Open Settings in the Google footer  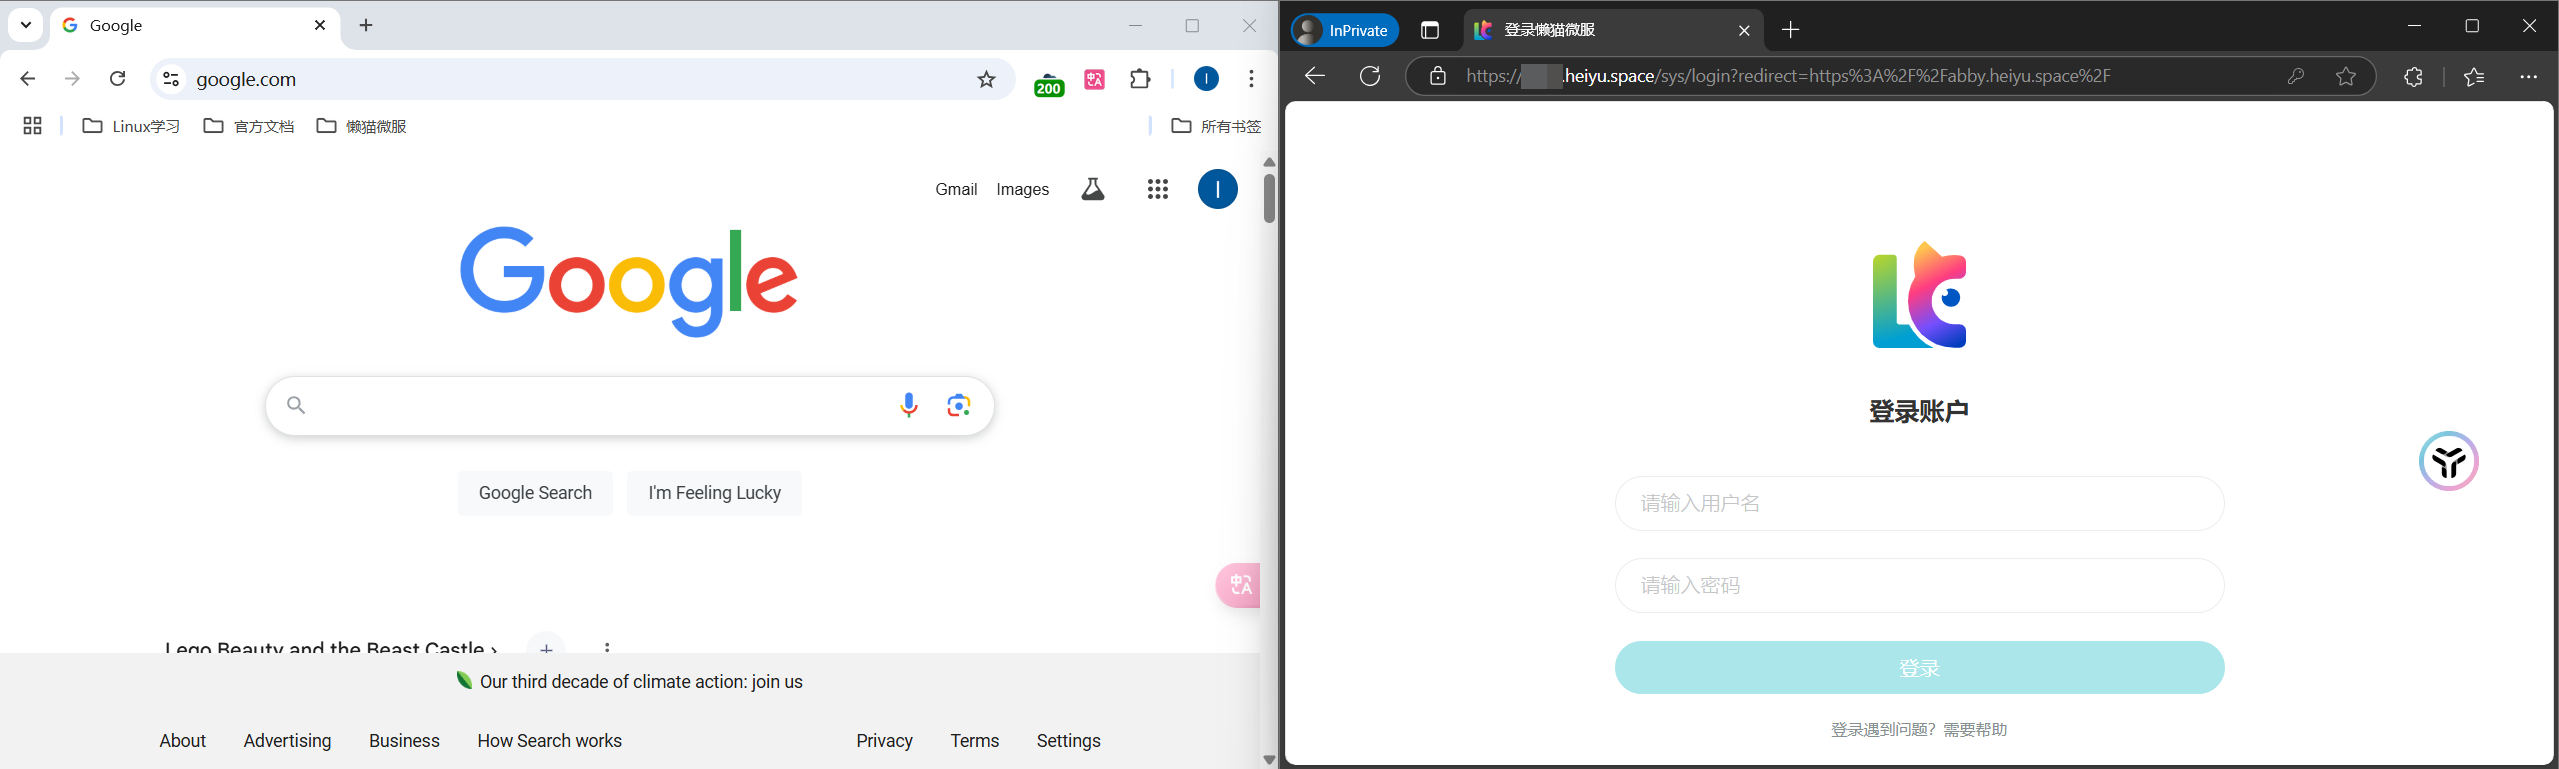point(1068,741)
